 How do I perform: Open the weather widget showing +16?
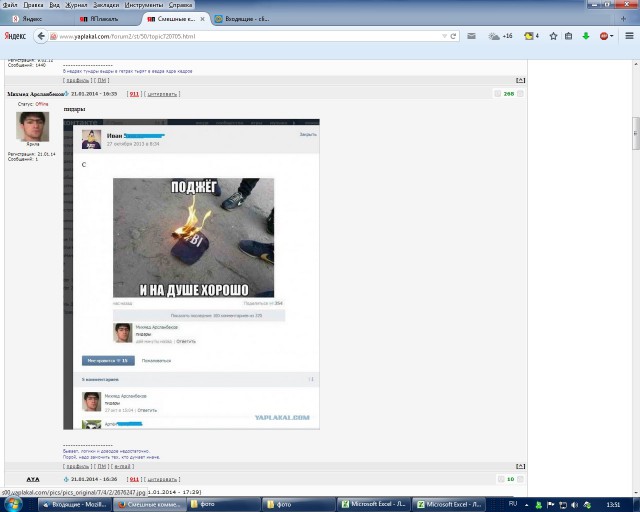coord(500,36)
